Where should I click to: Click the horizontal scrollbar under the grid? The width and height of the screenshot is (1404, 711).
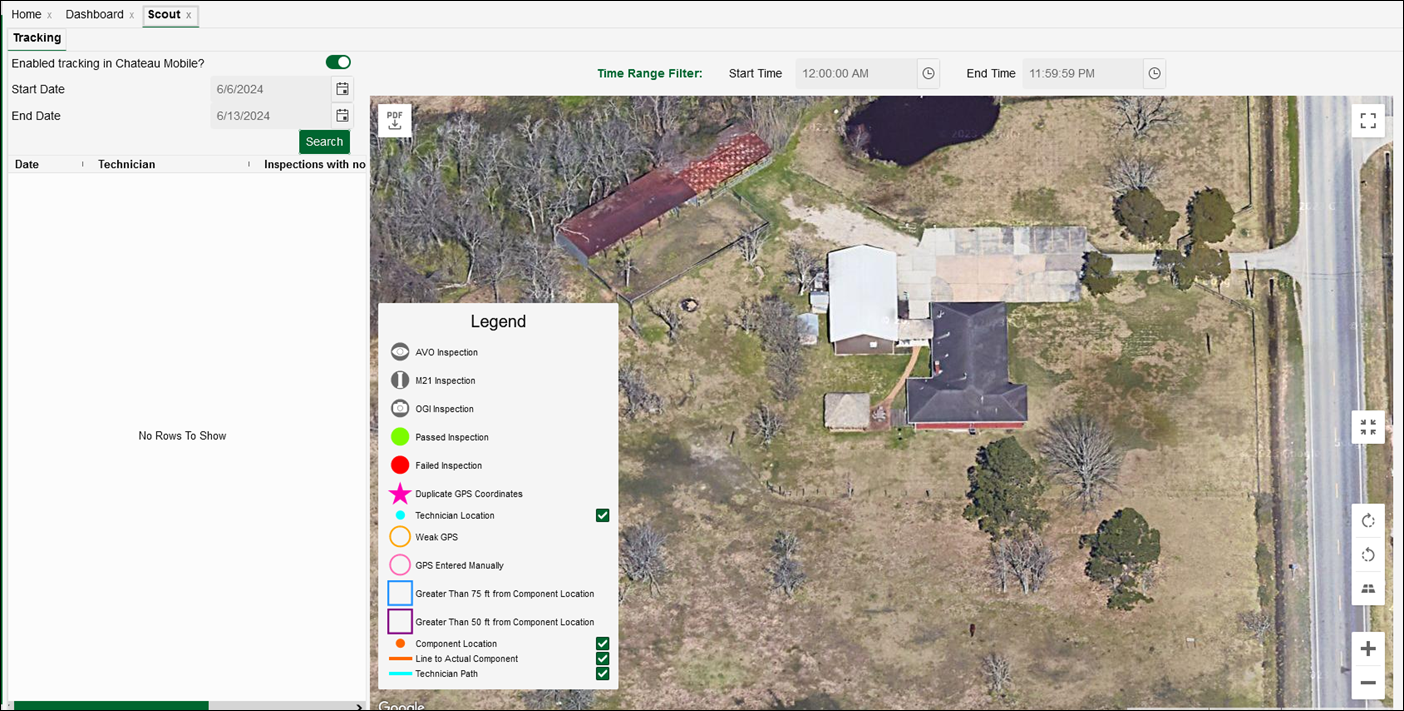(x=111, y=706)
